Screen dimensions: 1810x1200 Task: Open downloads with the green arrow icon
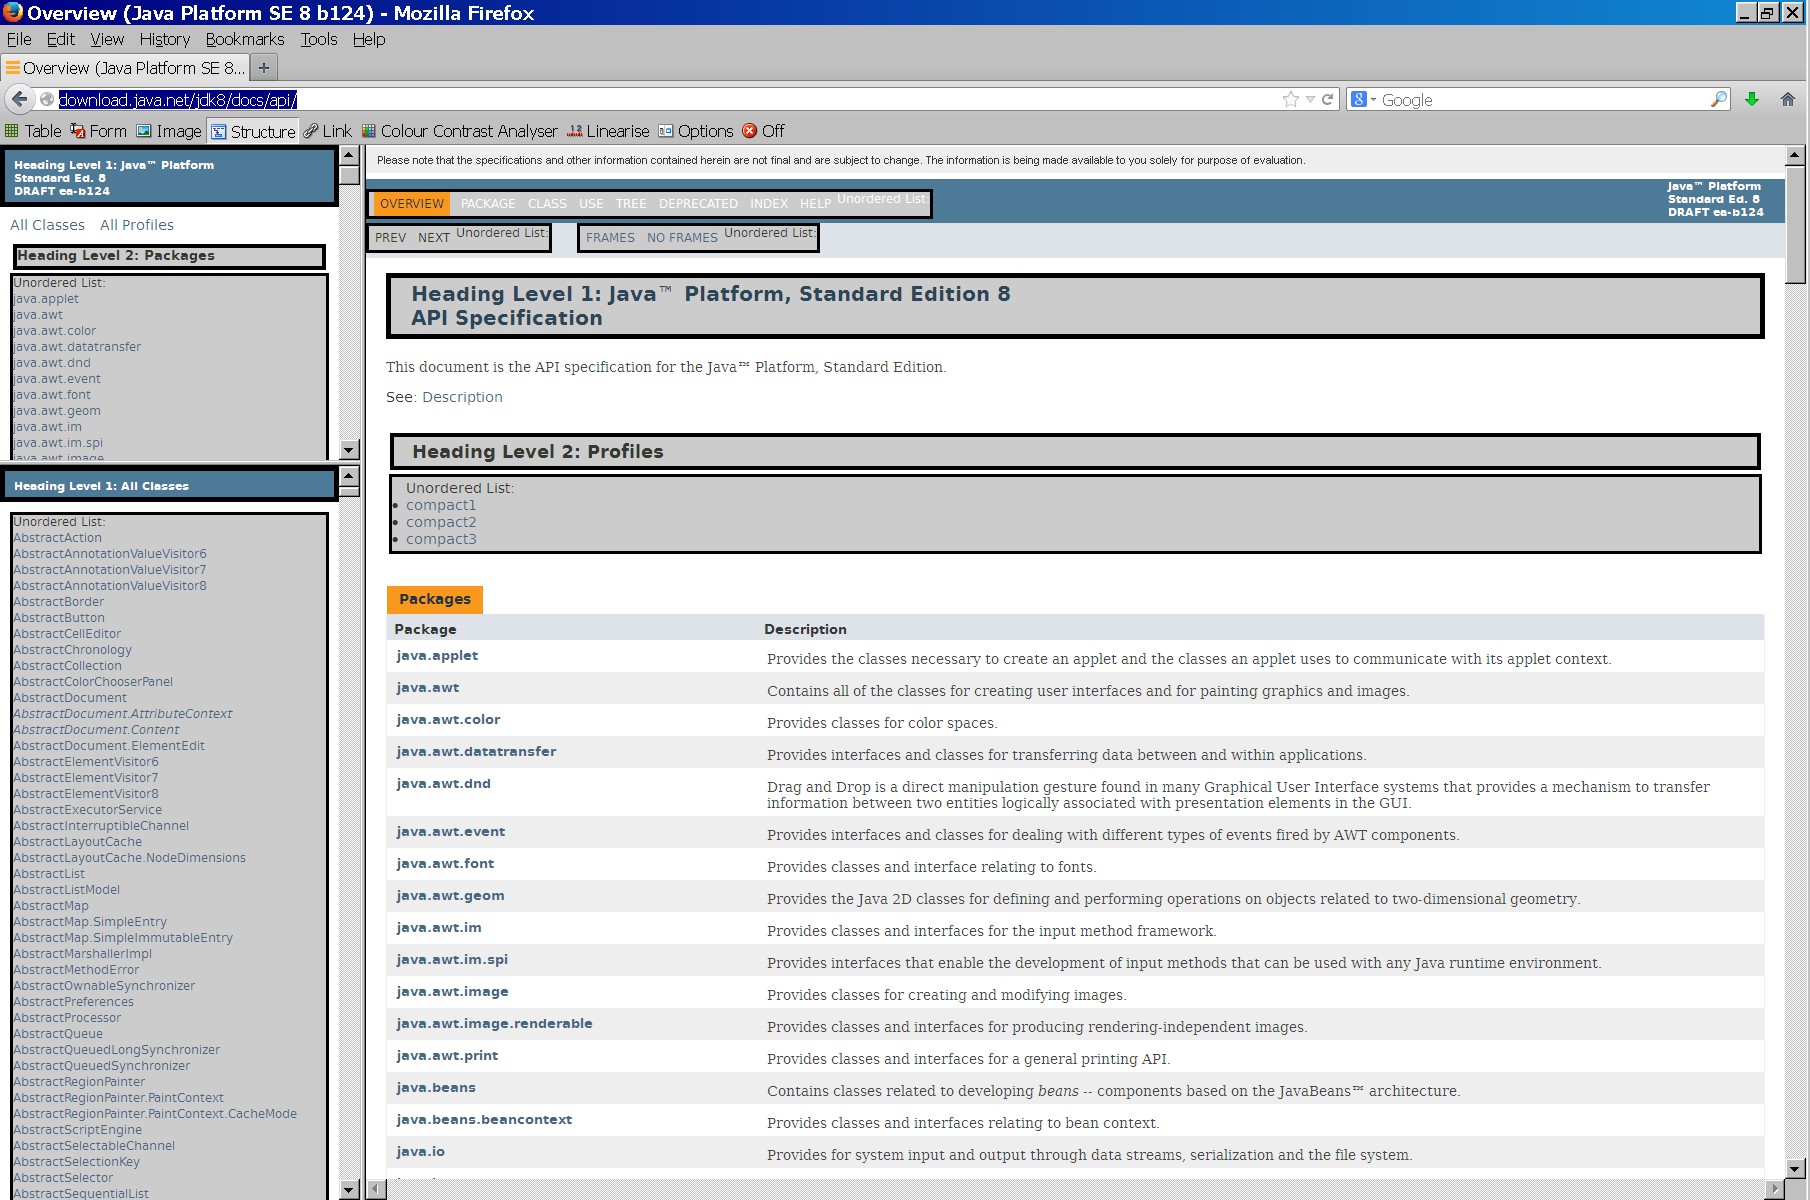point(1752,99)
